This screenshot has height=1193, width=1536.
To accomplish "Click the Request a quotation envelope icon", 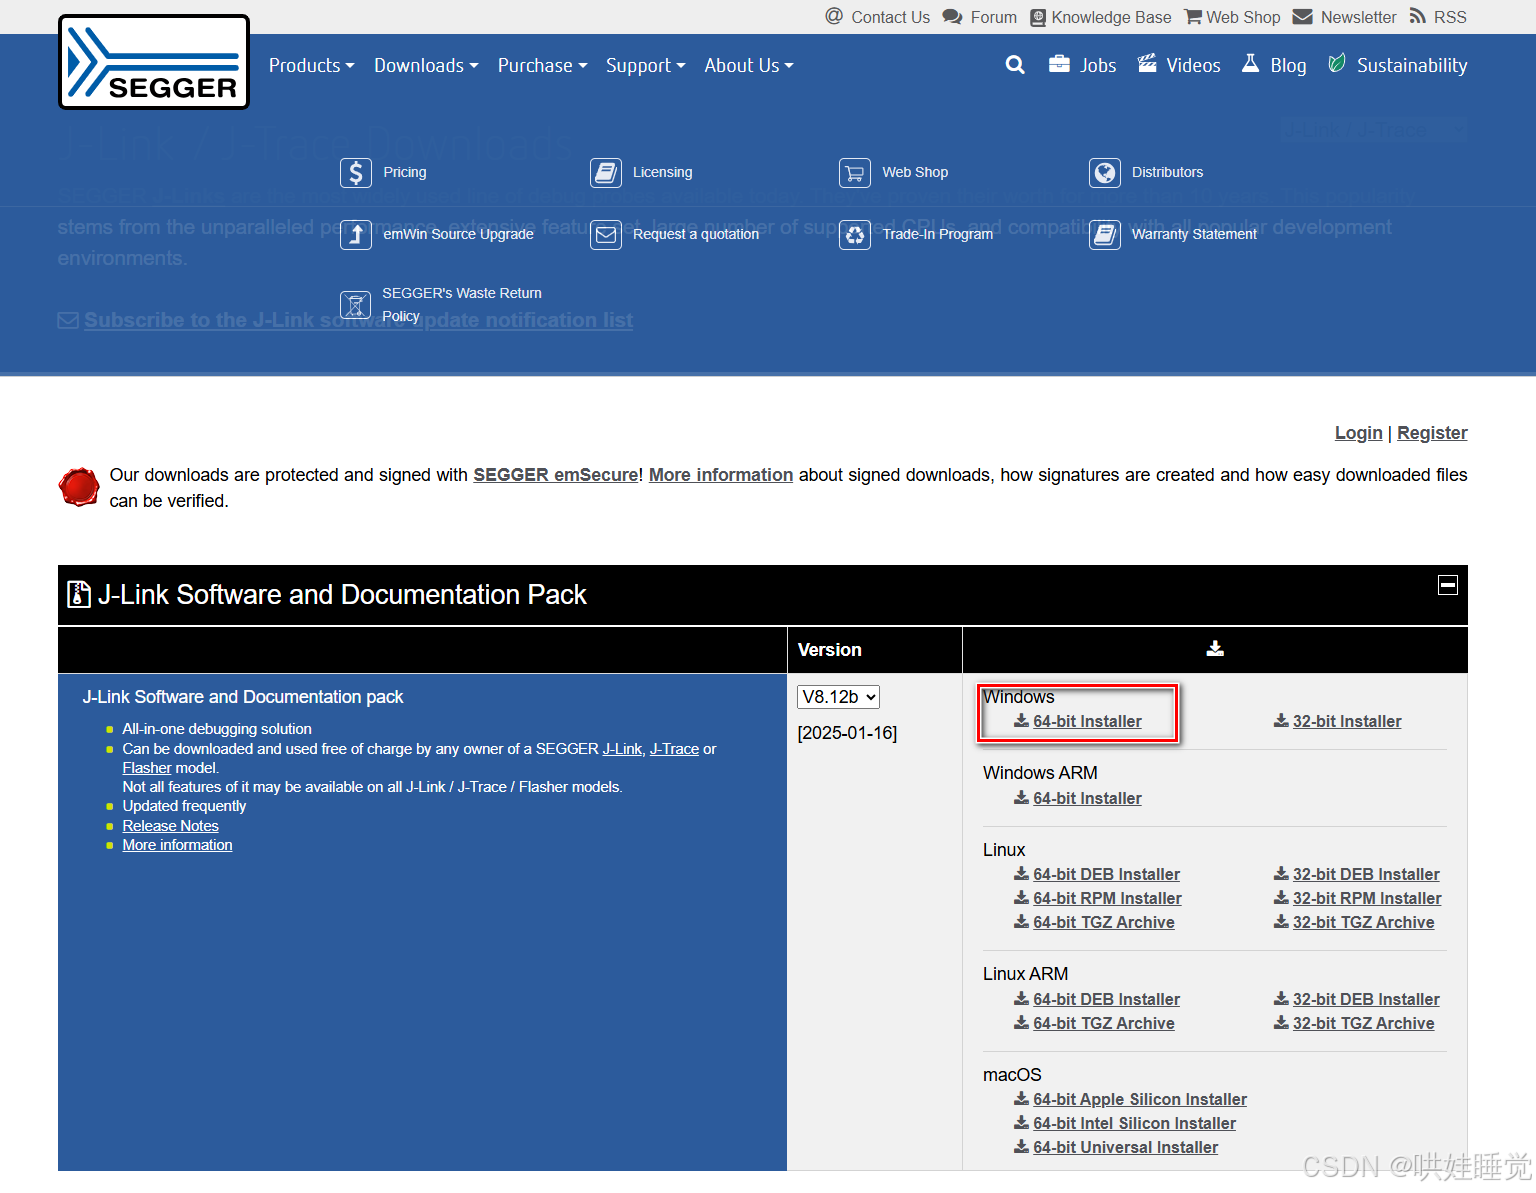I will point(606,235).
